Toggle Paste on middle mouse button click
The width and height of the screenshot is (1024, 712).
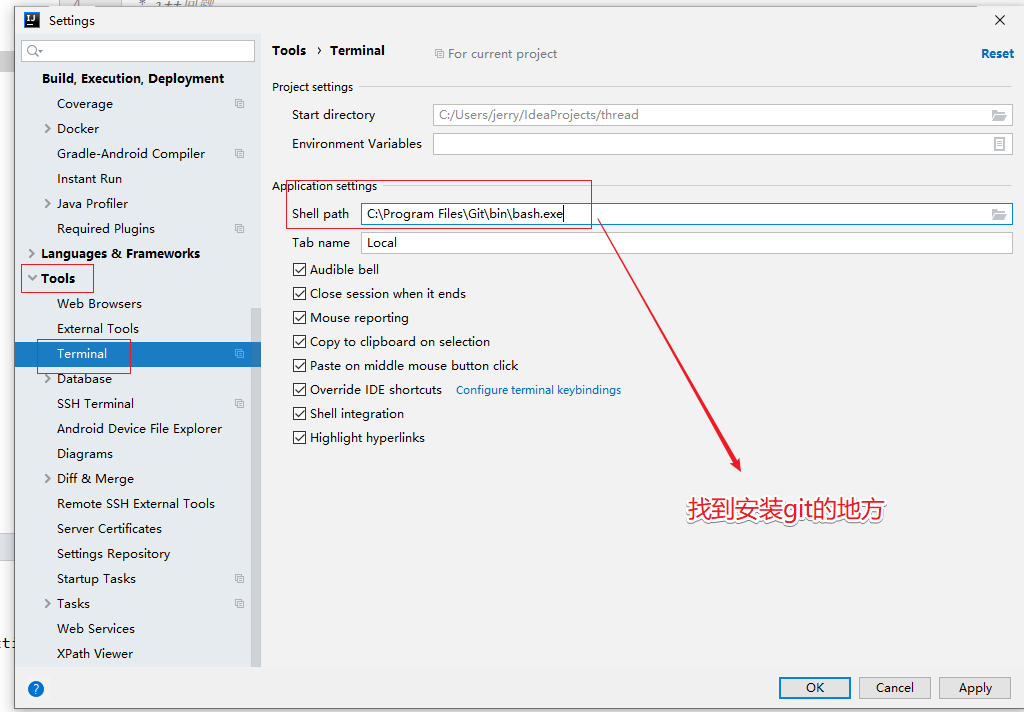click(x=300, y=365)
